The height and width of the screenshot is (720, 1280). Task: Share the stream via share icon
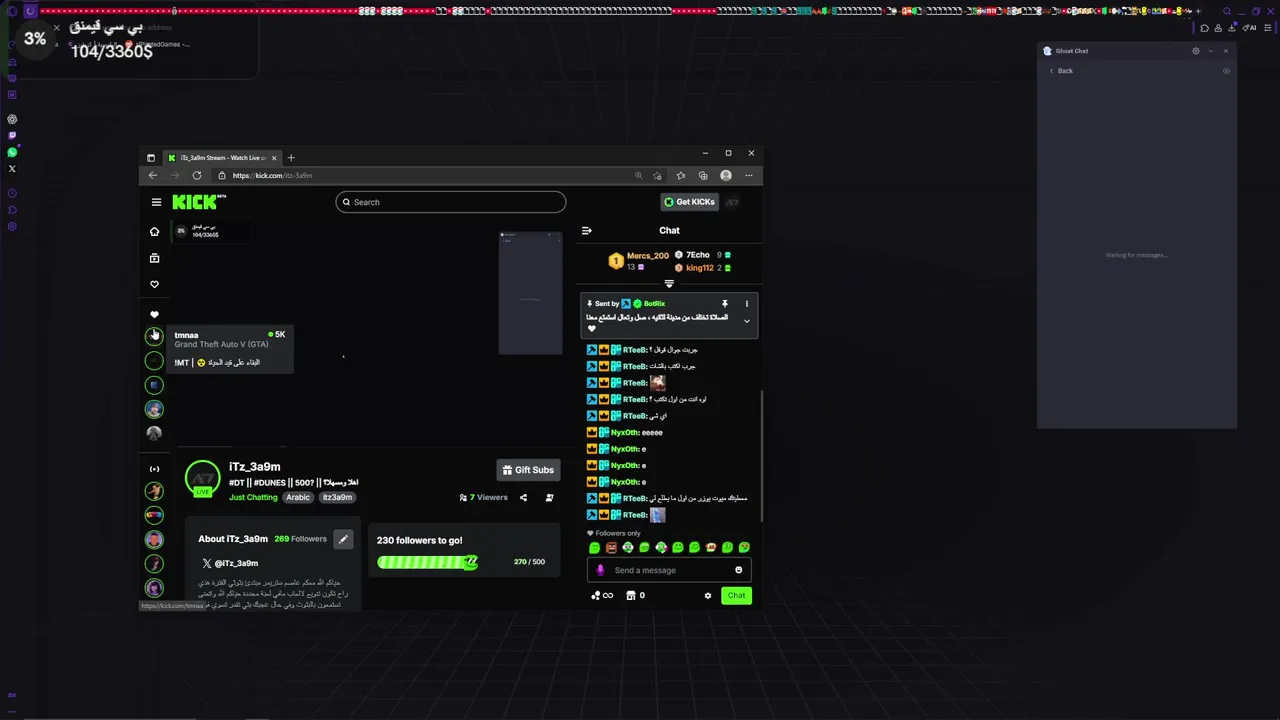[523, 497]
